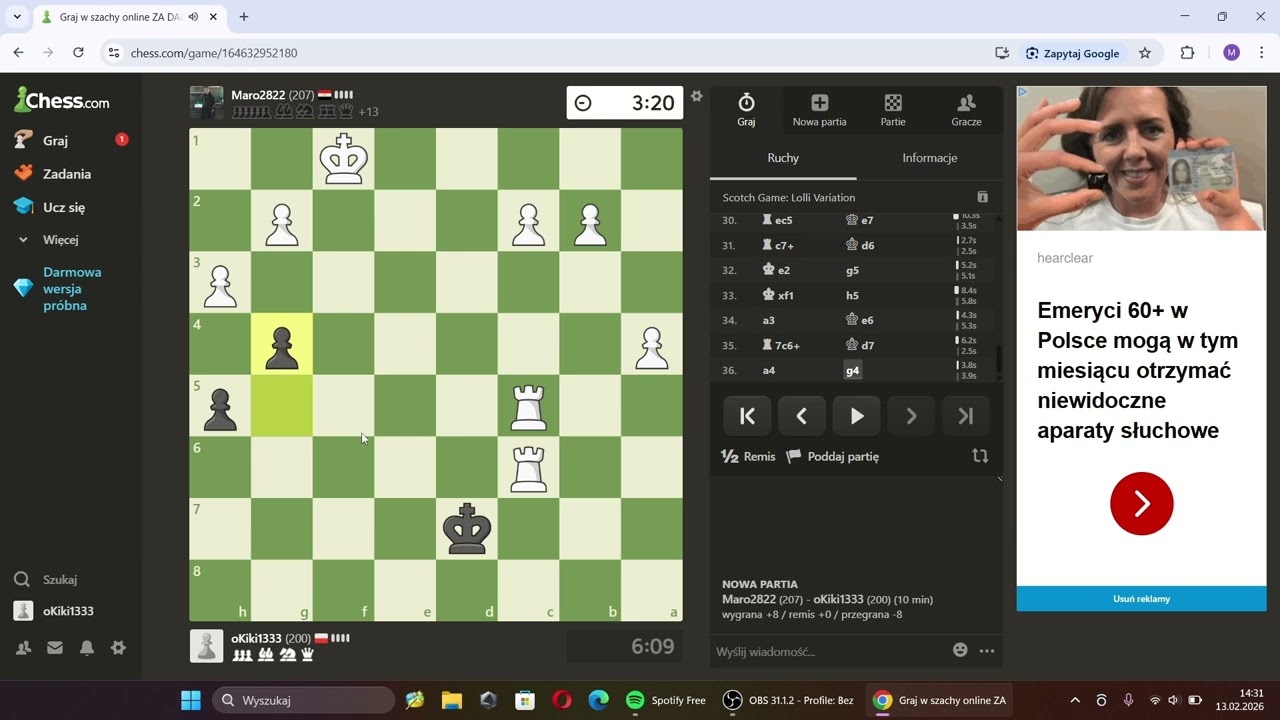Viewport: 1280px width, 720px height.
Task: Reload the page
Action: click(x=78, y=53)
